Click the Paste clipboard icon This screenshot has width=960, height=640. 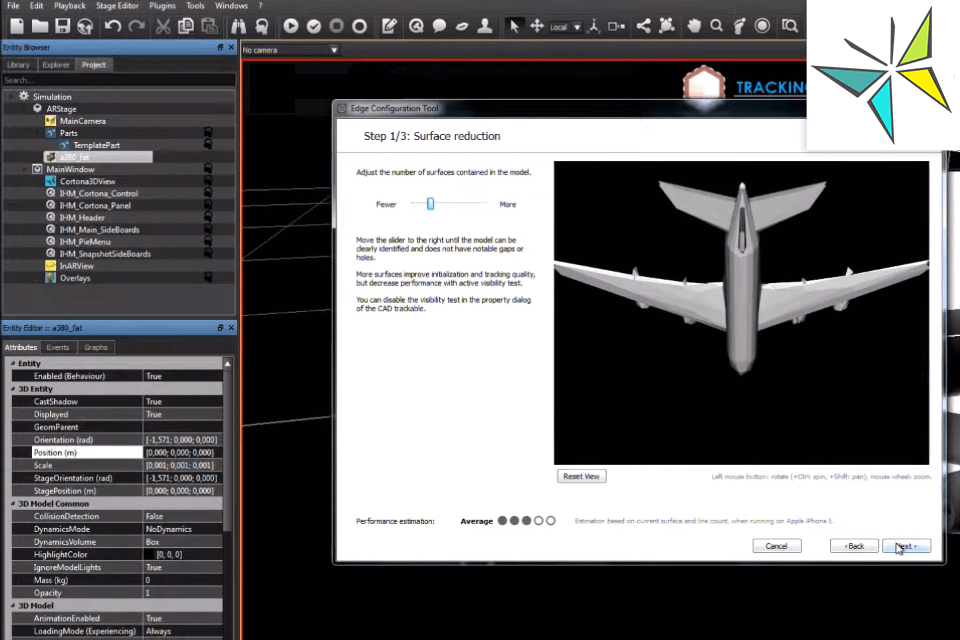pos(209,26)
